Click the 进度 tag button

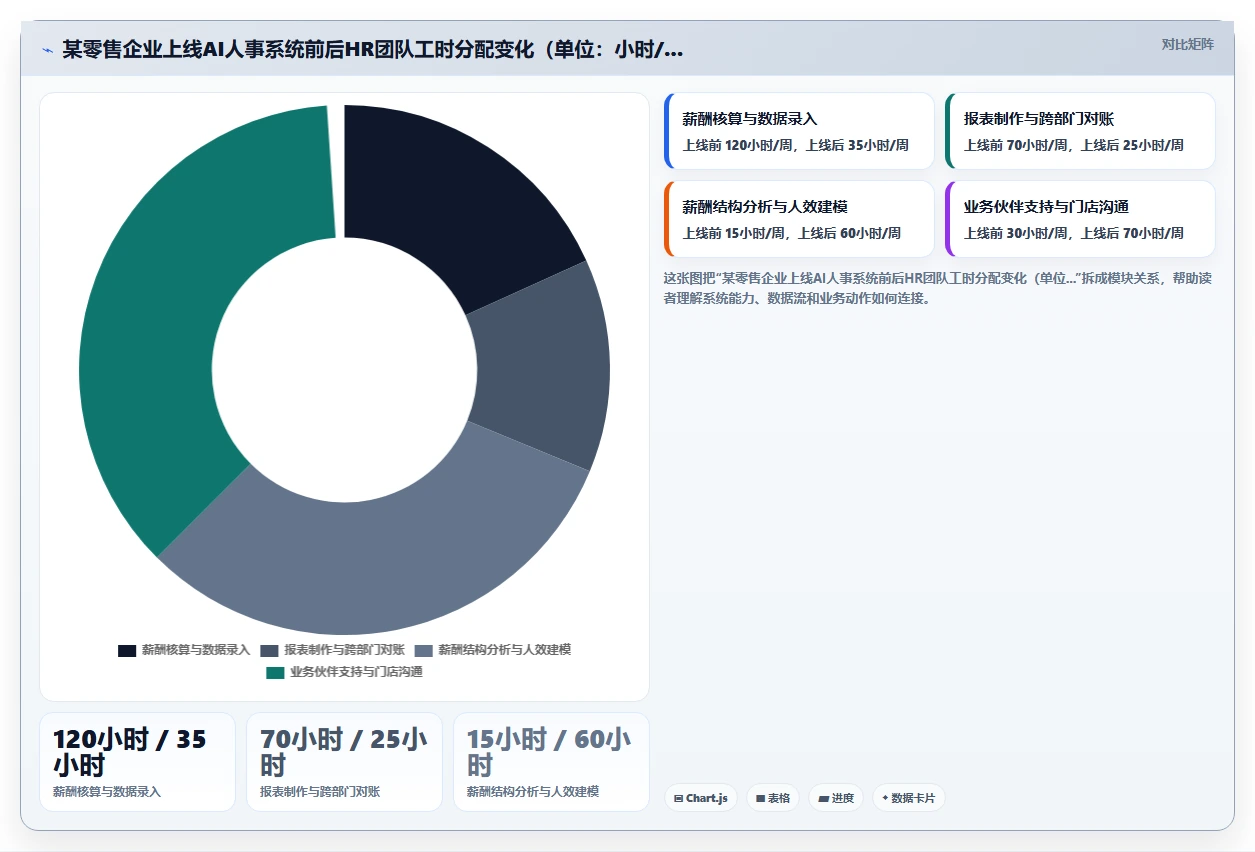[836, 798]
